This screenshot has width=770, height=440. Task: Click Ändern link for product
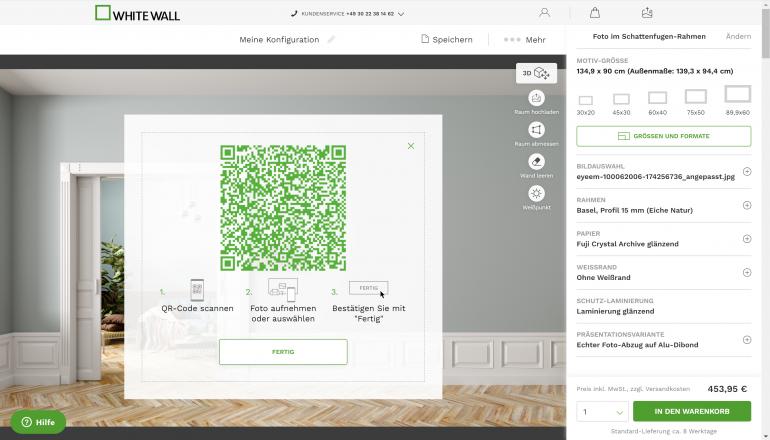pyautogui.click(x=738, y=36)
